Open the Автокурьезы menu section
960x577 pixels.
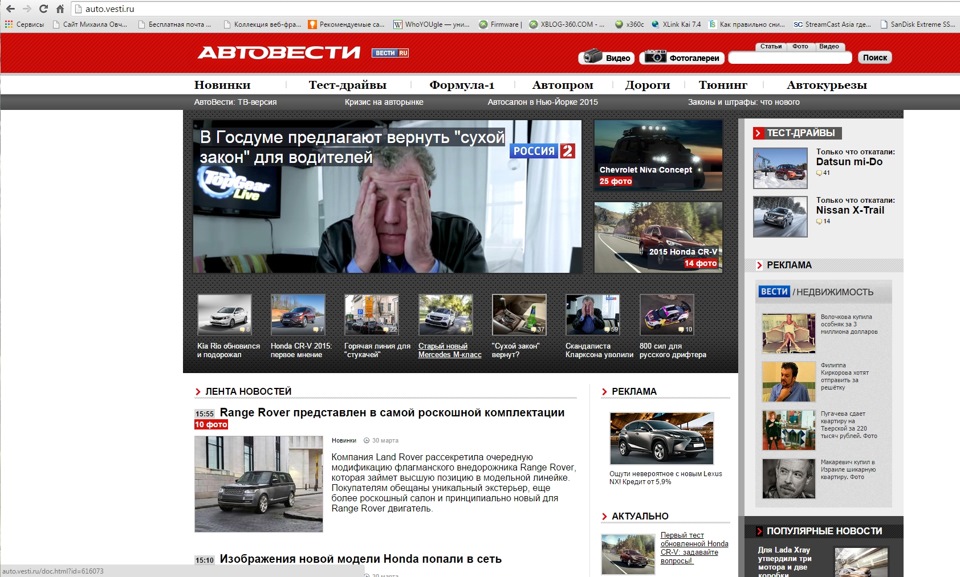click(x=827, y=85)
